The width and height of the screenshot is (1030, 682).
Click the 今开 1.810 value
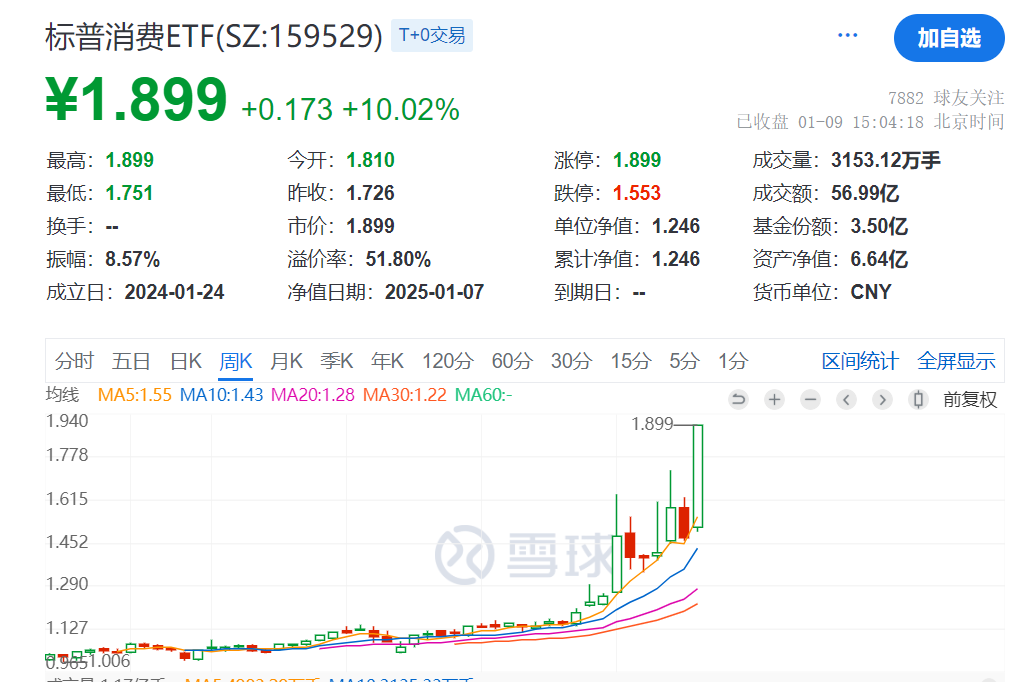pos(370,160)
